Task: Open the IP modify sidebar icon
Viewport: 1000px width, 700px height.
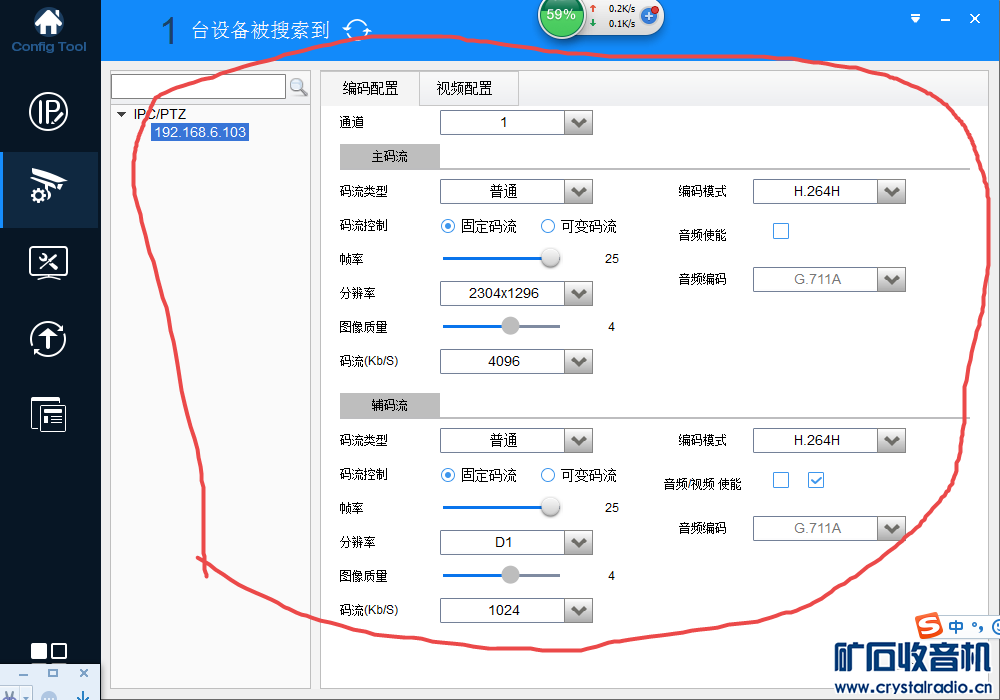Action: click(48, 112)
